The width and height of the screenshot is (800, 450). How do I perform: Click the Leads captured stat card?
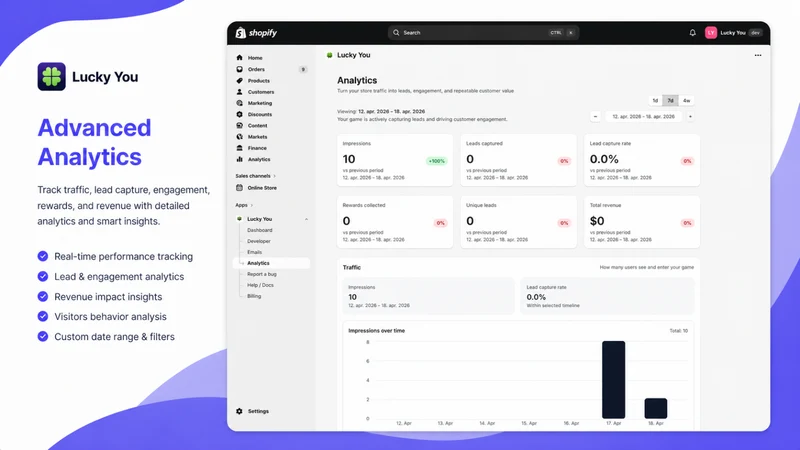pos(518,160)
